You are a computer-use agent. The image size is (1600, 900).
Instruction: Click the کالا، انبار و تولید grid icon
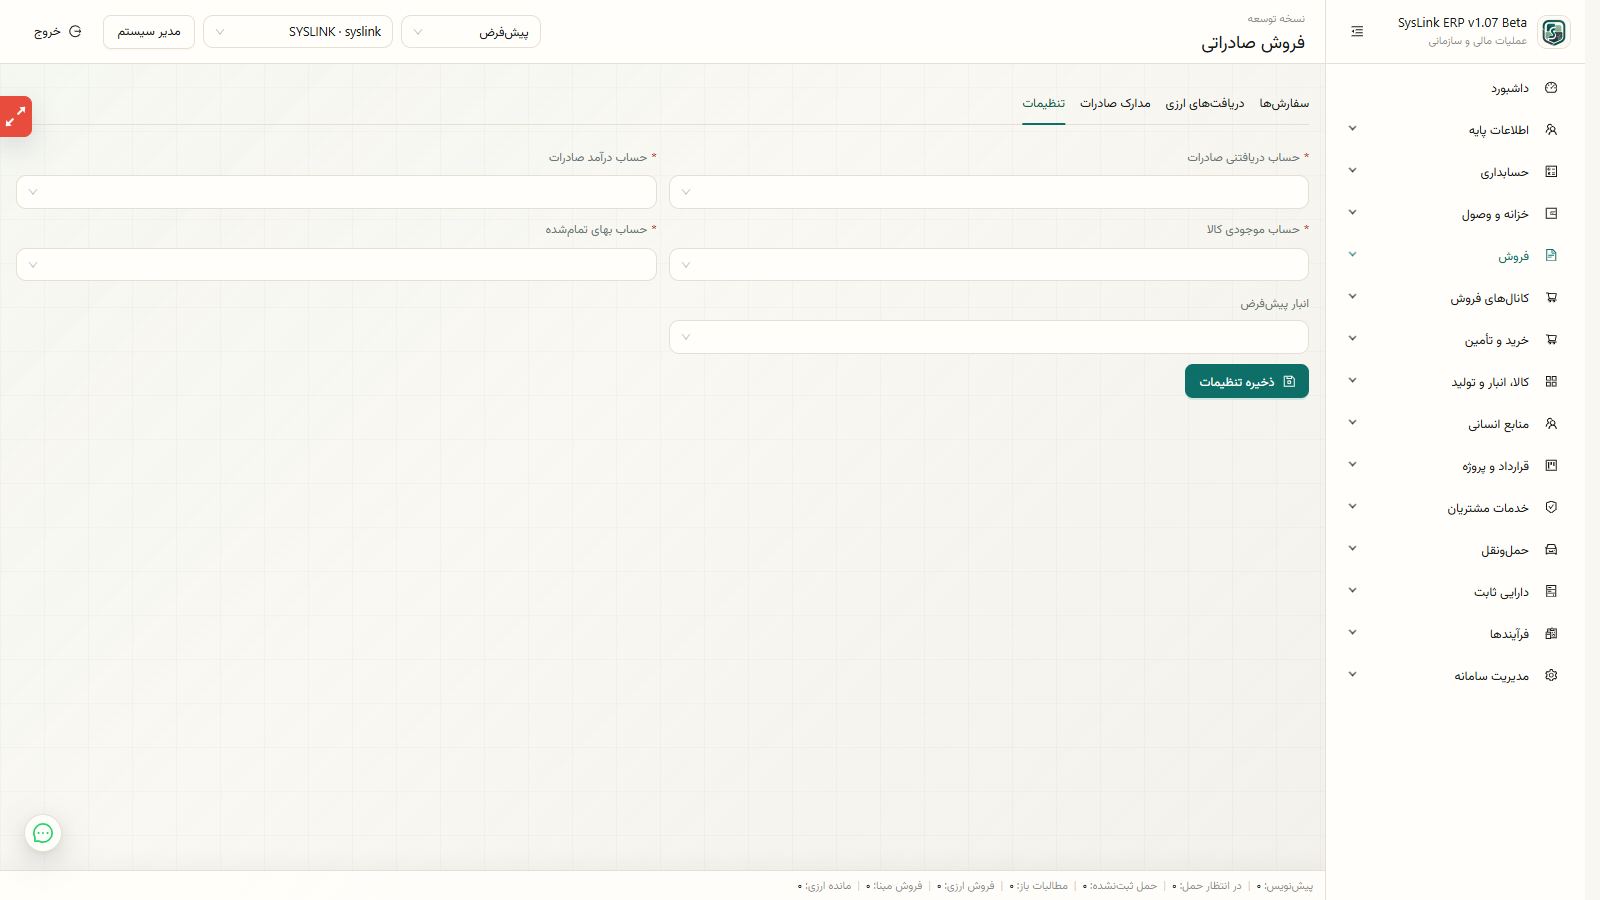pos(1551,382)
